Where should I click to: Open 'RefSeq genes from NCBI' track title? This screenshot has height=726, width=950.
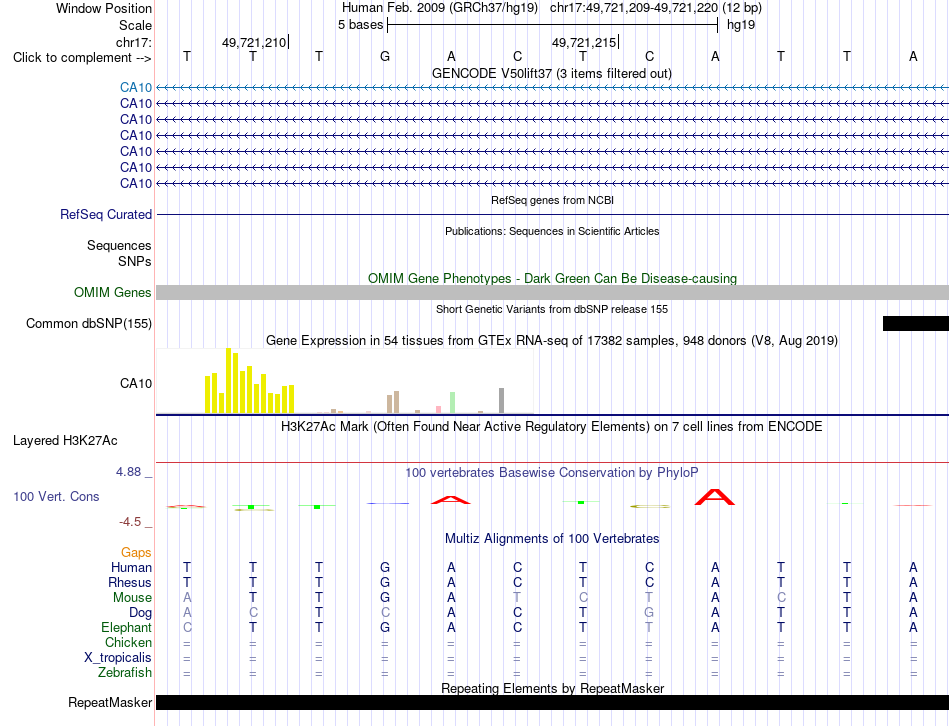click(552, 200)
